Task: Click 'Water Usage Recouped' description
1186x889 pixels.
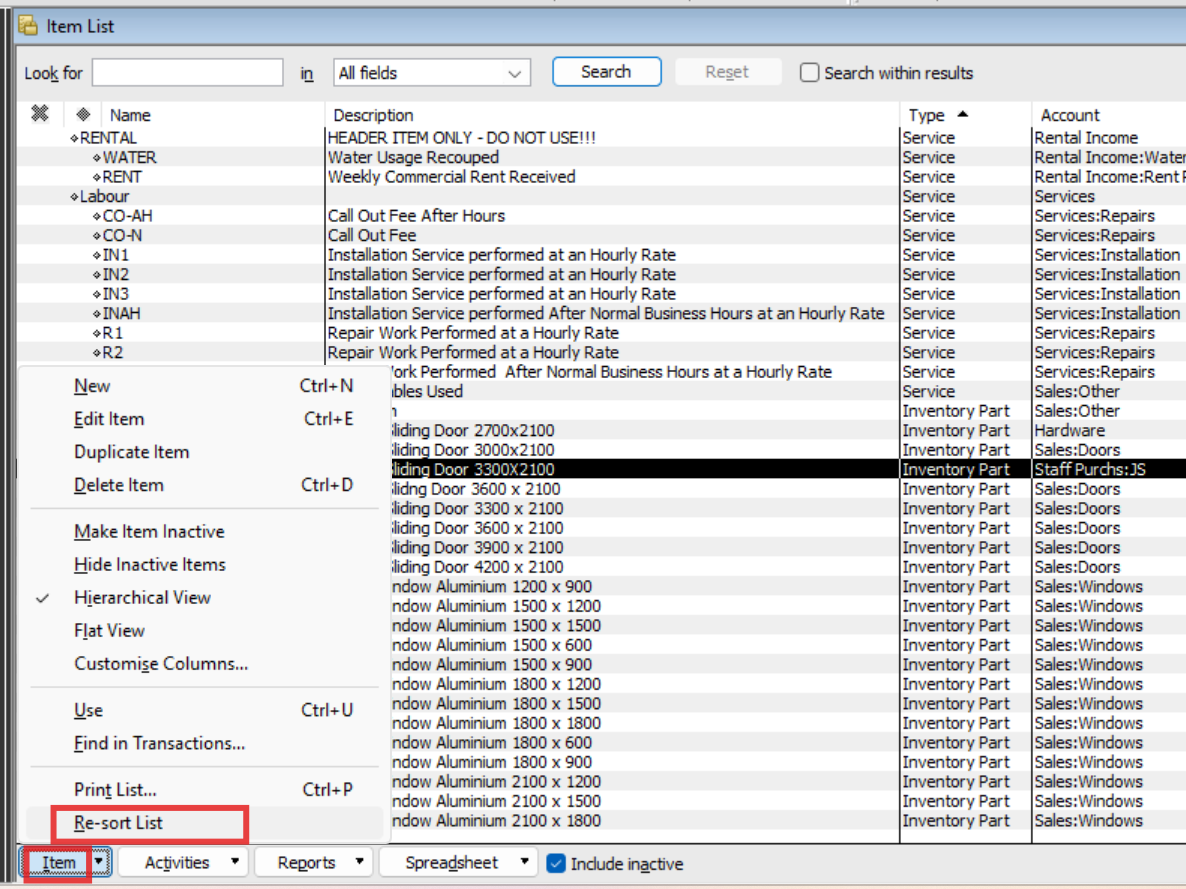Action: tap(413, 157)
